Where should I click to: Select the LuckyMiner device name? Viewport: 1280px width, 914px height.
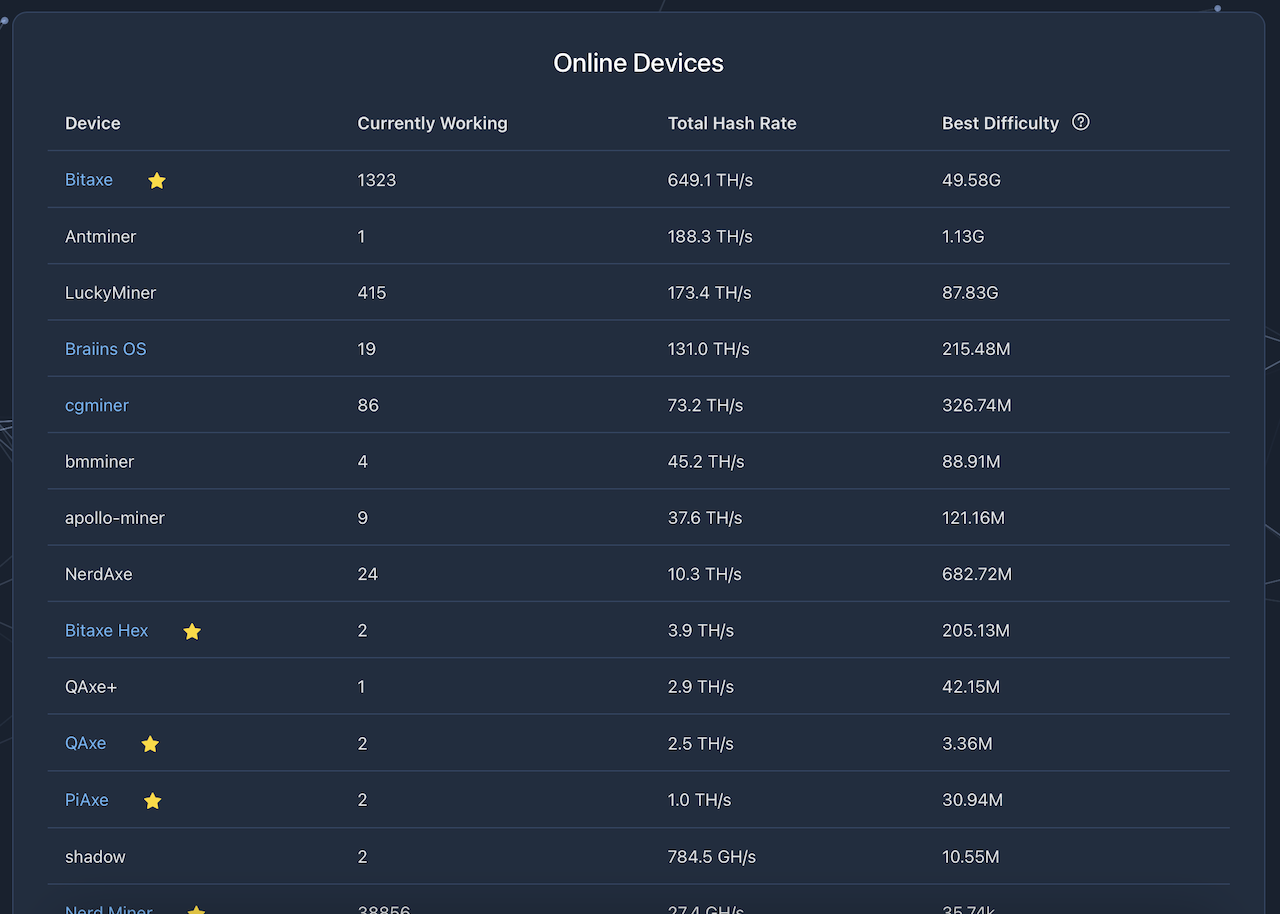coord(110,293)
